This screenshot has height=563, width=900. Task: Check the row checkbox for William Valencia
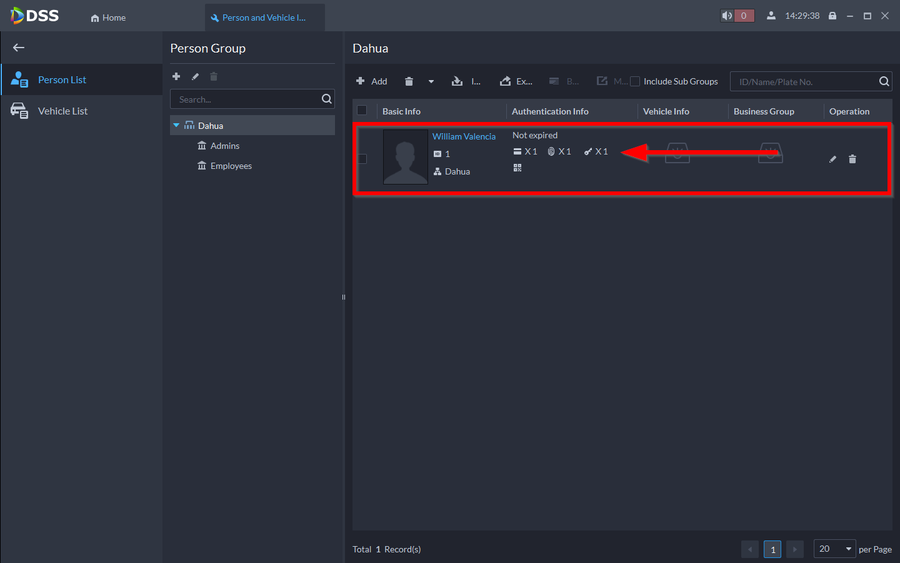(x=362, y=159)
